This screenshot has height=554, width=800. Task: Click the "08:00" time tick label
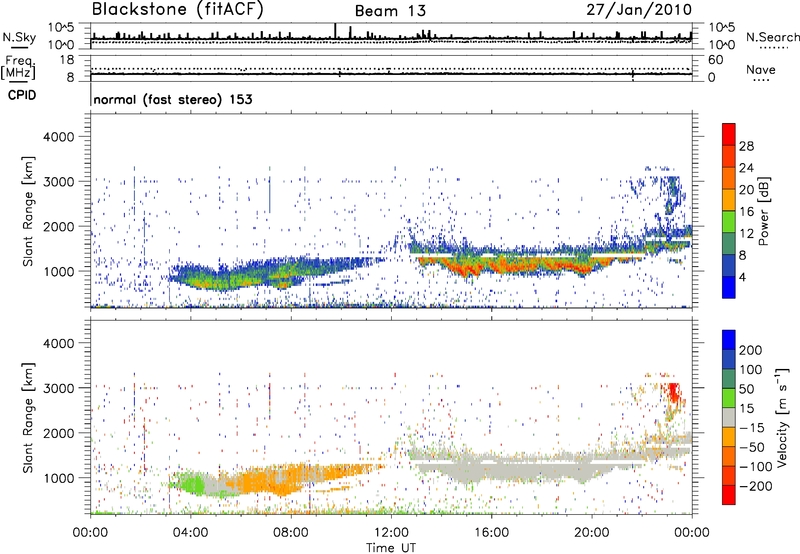290,533
